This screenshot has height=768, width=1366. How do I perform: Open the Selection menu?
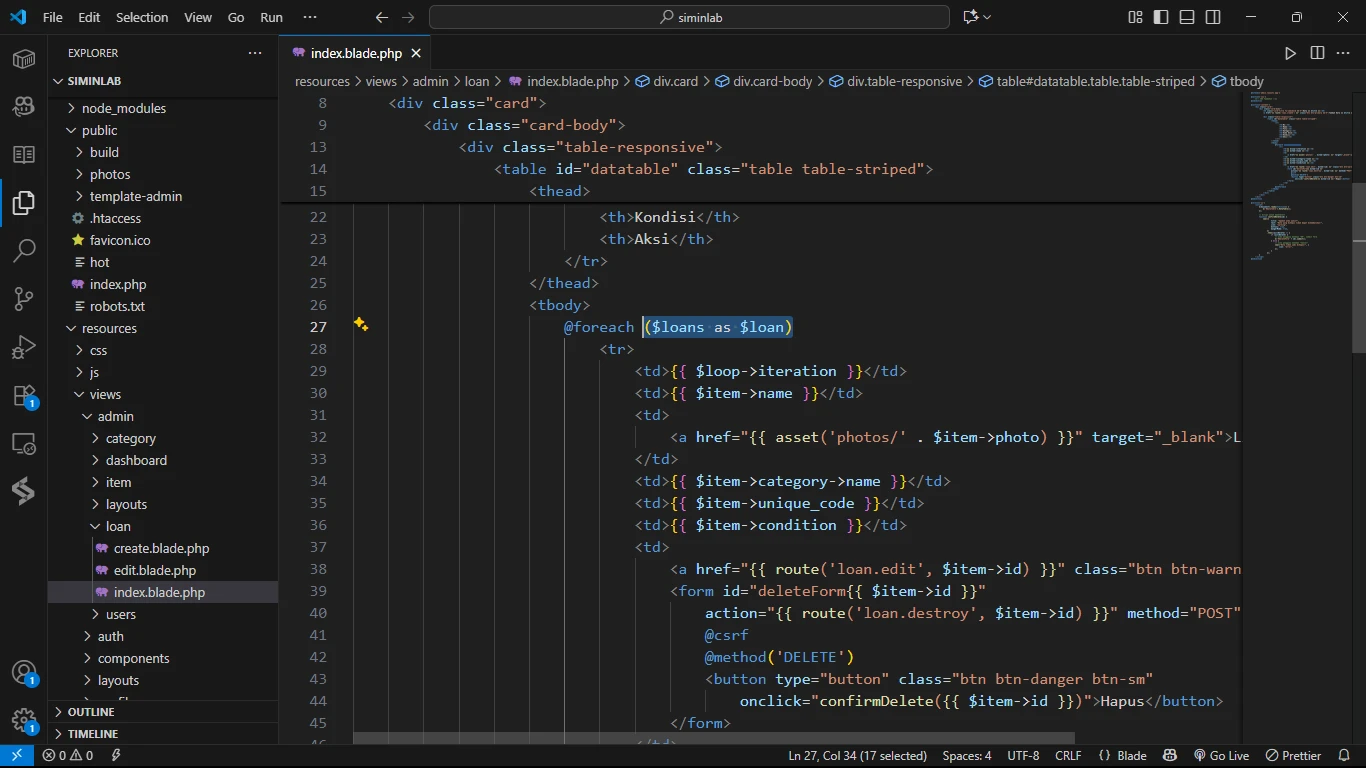[142, 17]
